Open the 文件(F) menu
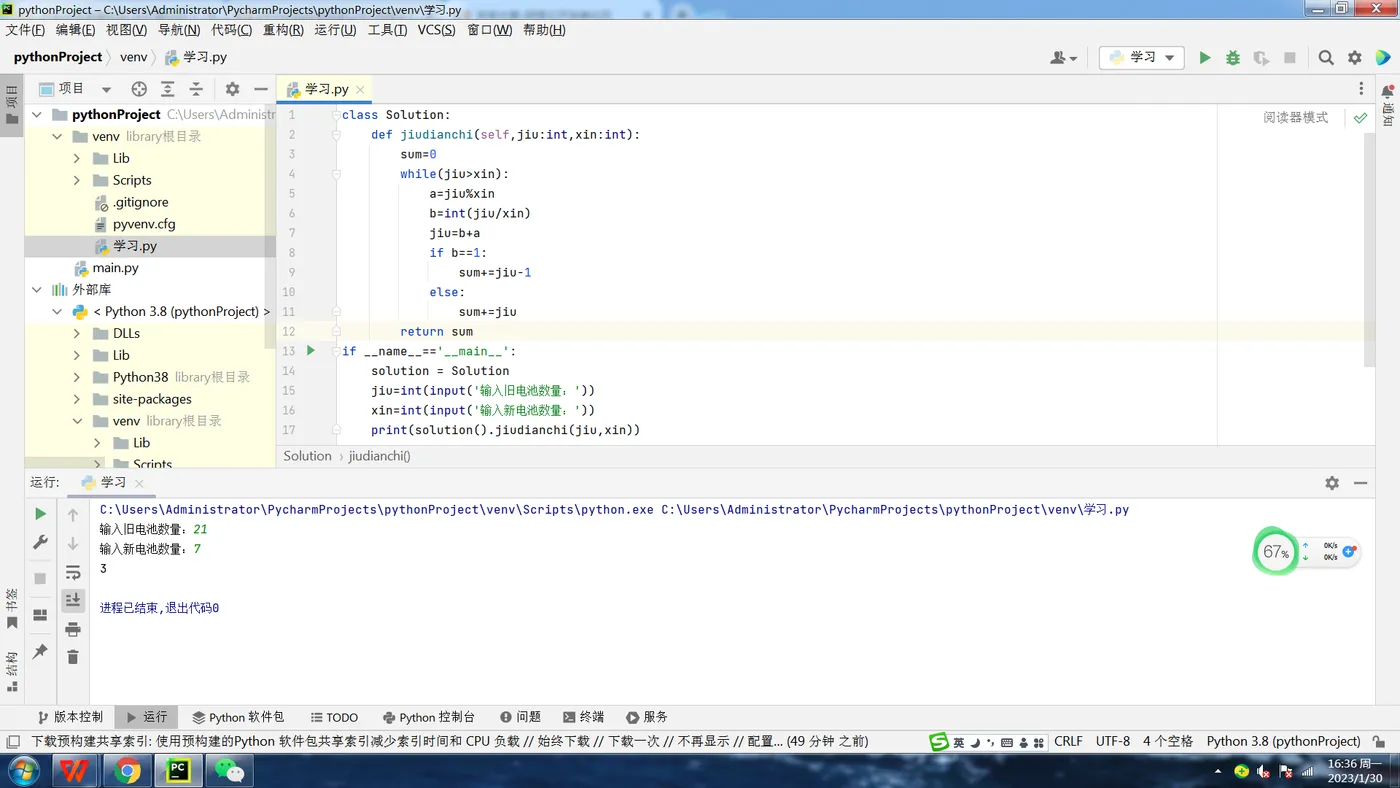1400x788 pixels. [x=25, y=30]
